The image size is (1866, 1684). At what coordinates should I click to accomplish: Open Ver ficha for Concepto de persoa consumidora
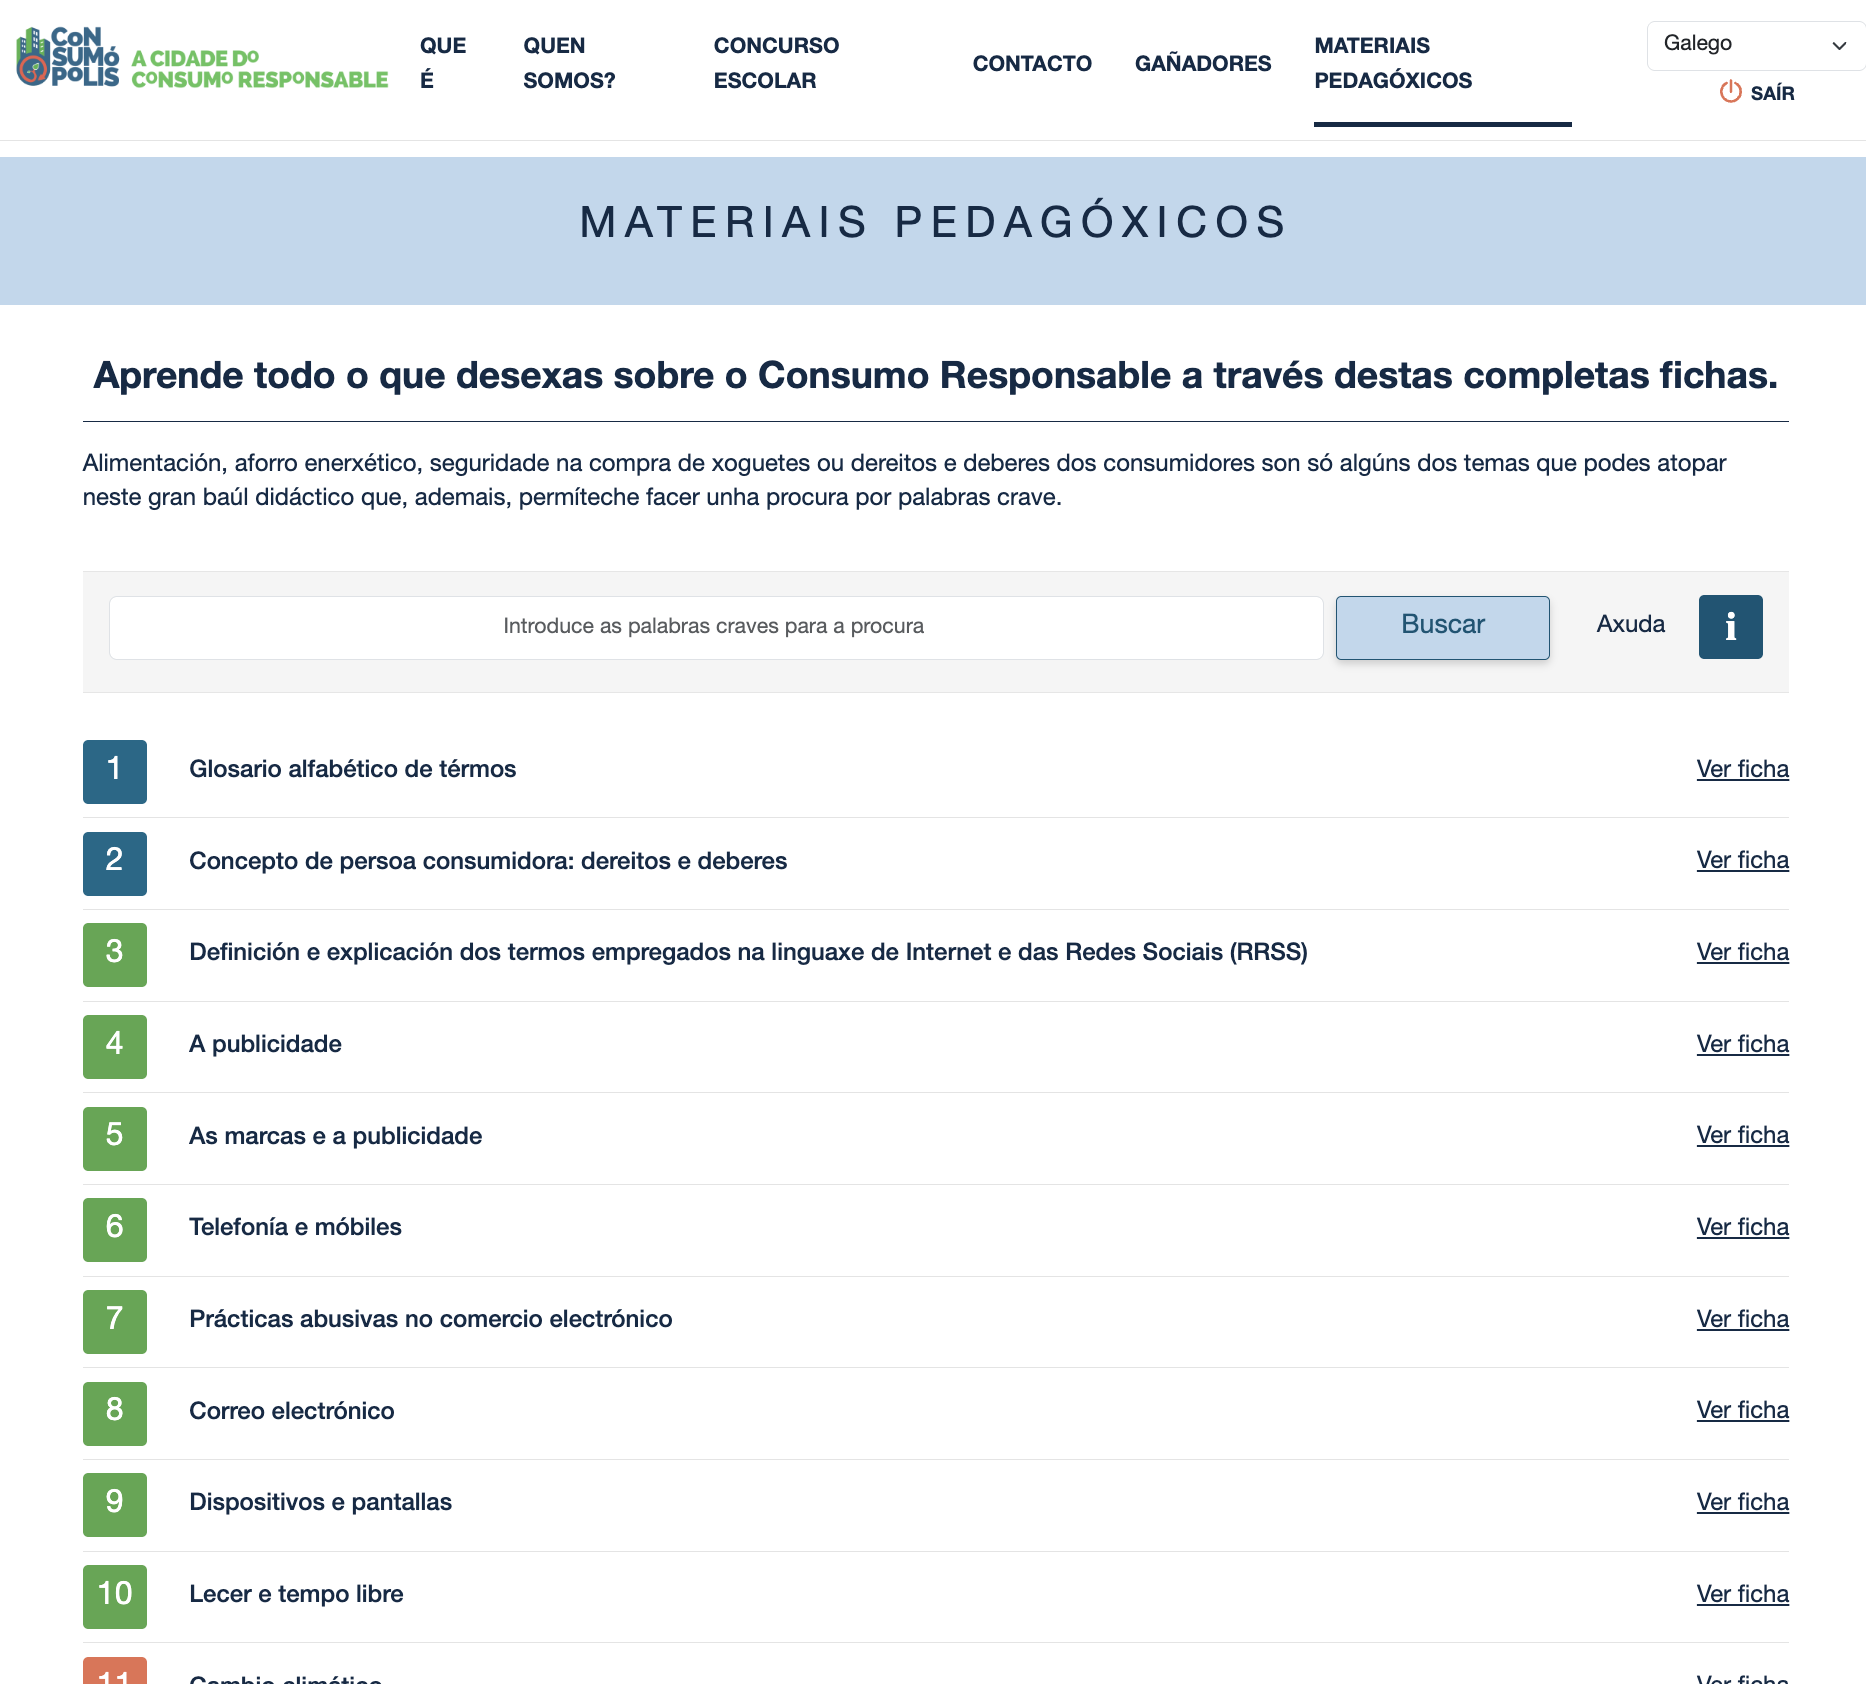click(x=1742, y=860)
